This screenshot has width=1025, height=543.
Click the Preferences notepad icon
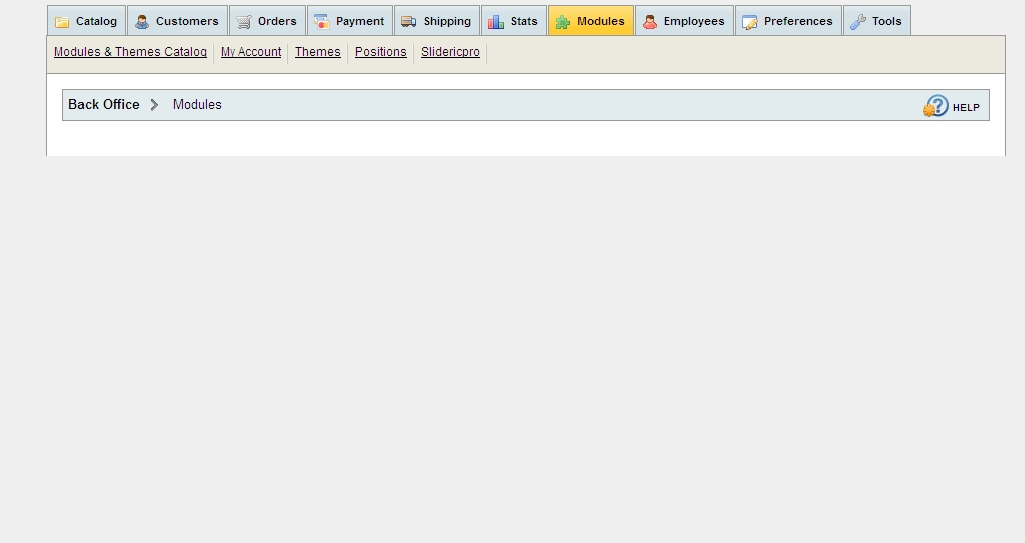click(x=750, y=22)
